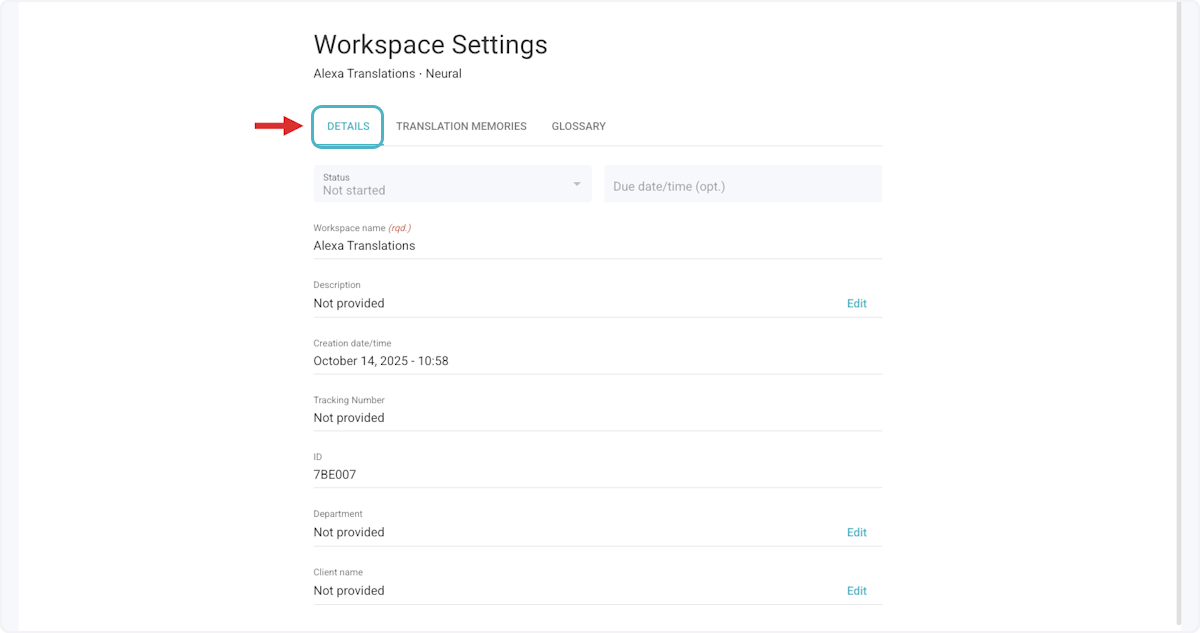Click the Workspace Settings heading
1200x633 pixels.
(430, 45)
